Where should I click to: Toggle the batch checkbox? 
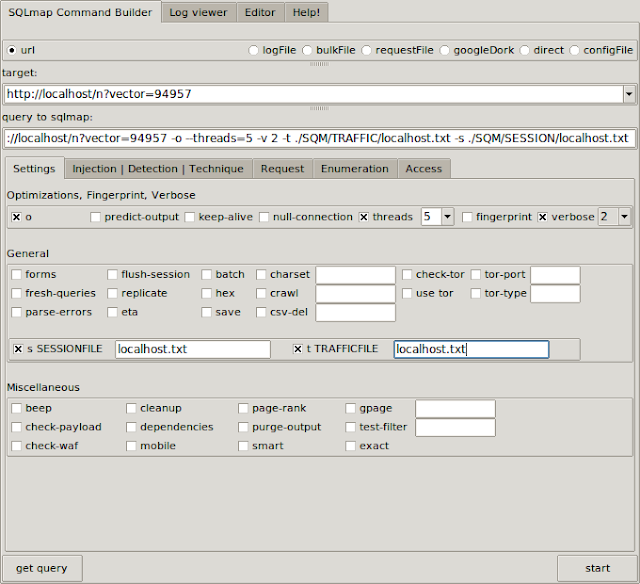pyautogui.click(x=207, y=275)
